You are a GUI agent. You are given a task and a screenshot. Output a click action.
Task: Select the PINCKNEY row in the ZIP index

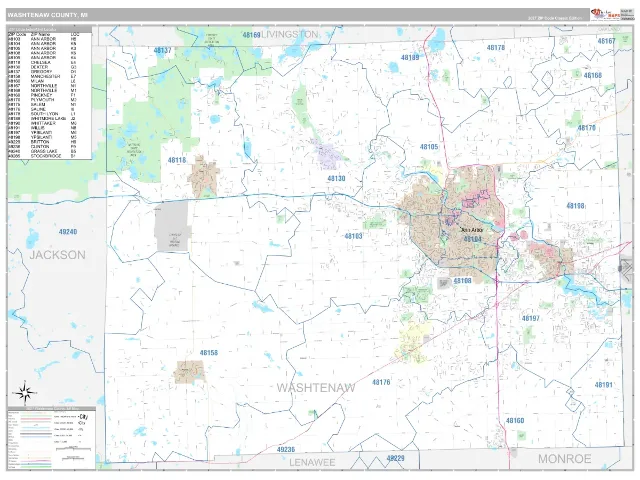pyautogui.click(x=42, y=95)
